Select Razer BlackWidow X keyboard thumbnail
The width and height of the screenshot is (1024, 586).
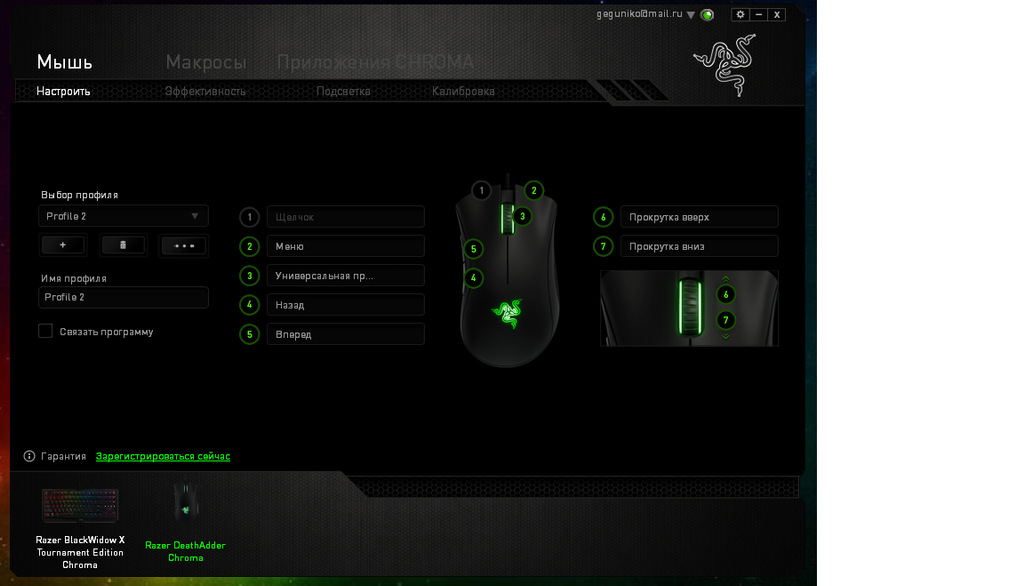(80, 506)
